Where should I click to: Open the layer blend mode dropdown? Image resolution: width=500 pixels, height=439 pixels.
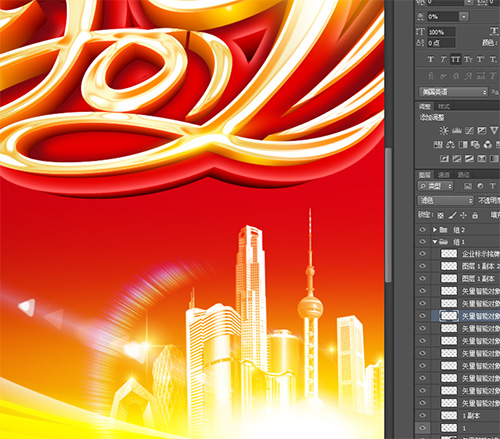point(446,200)
